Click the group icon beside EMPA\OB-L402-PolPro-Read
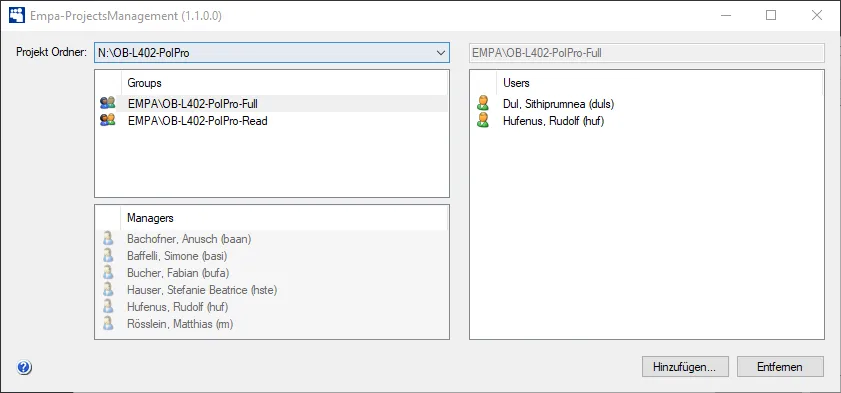Screen dimensions: 841x393 pyautogui.click(x=108, y=120)
